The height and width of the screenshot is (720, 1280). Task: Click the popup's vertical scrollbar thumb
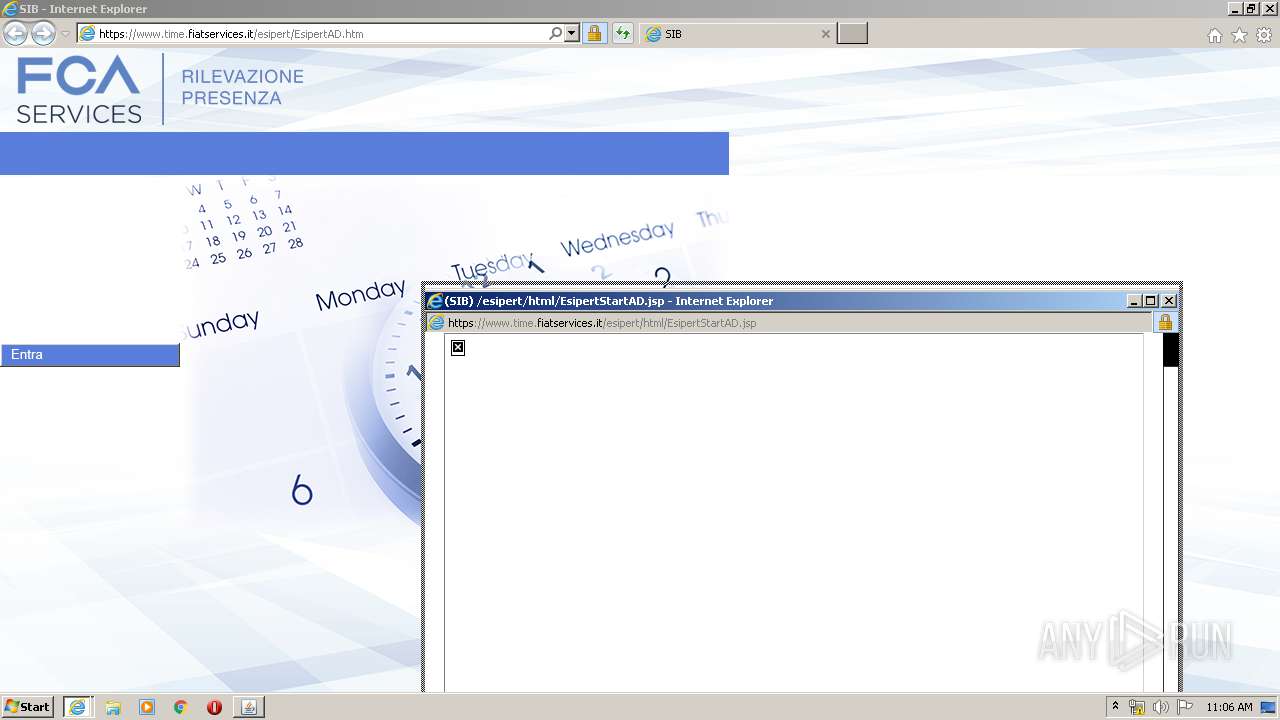click(x=1170, y=350)
